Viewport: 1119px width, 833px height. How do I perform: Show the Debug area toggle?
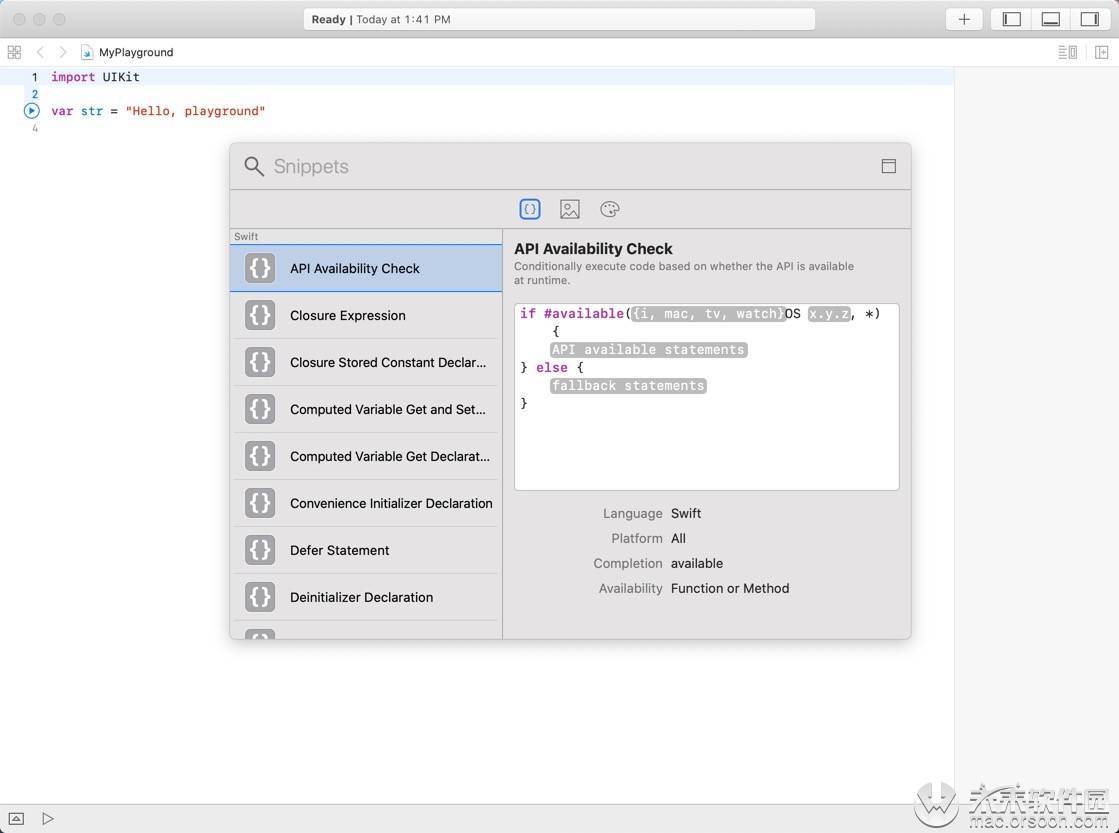(1050, 19)
